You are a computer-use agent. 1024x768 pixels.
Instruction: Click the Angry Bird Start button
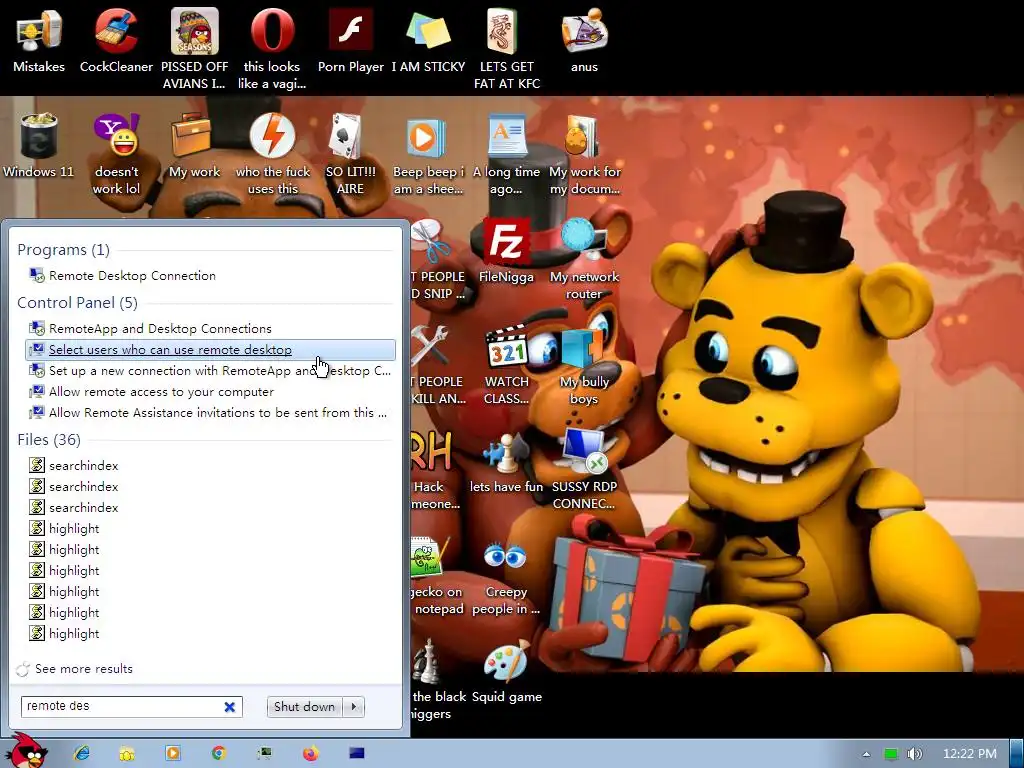click(27, 750)
